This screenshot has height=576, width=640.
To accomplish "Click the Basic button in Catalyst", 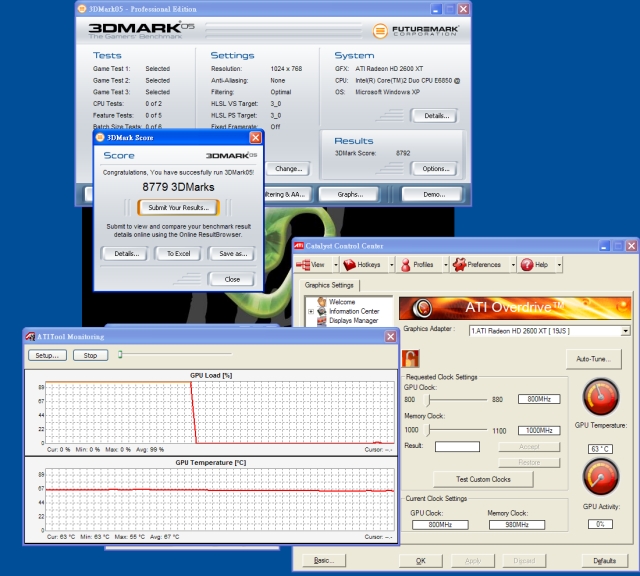I will (x=324, y=560).
